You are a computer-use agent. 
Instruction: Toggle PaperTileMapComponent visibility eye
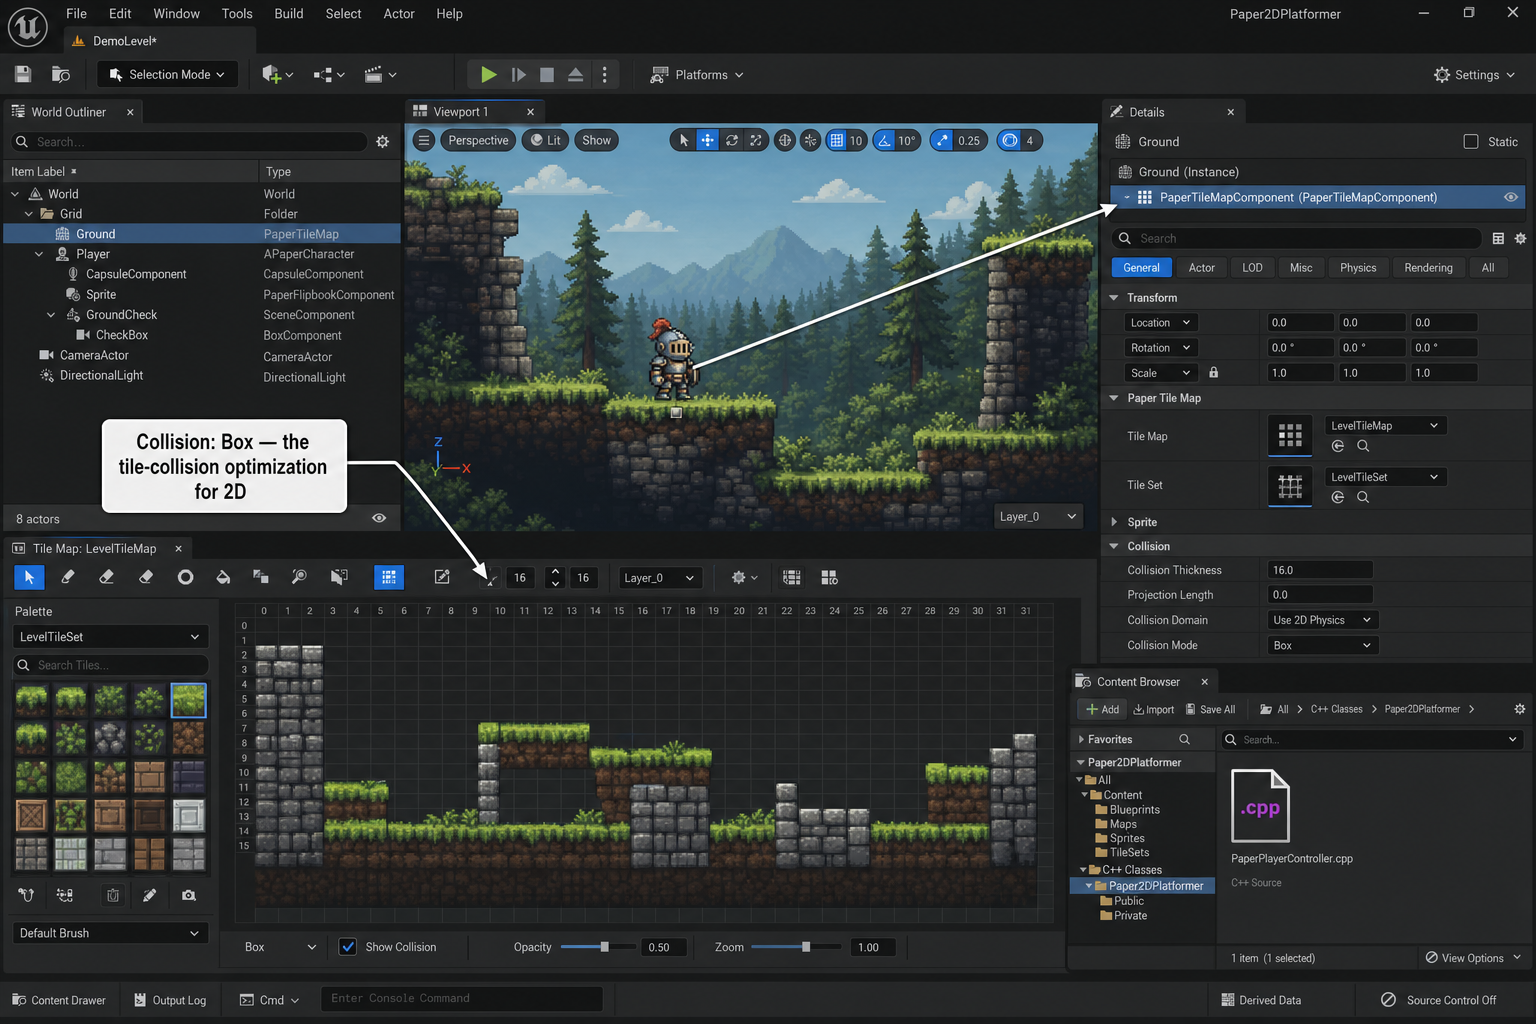[1511, 197]
